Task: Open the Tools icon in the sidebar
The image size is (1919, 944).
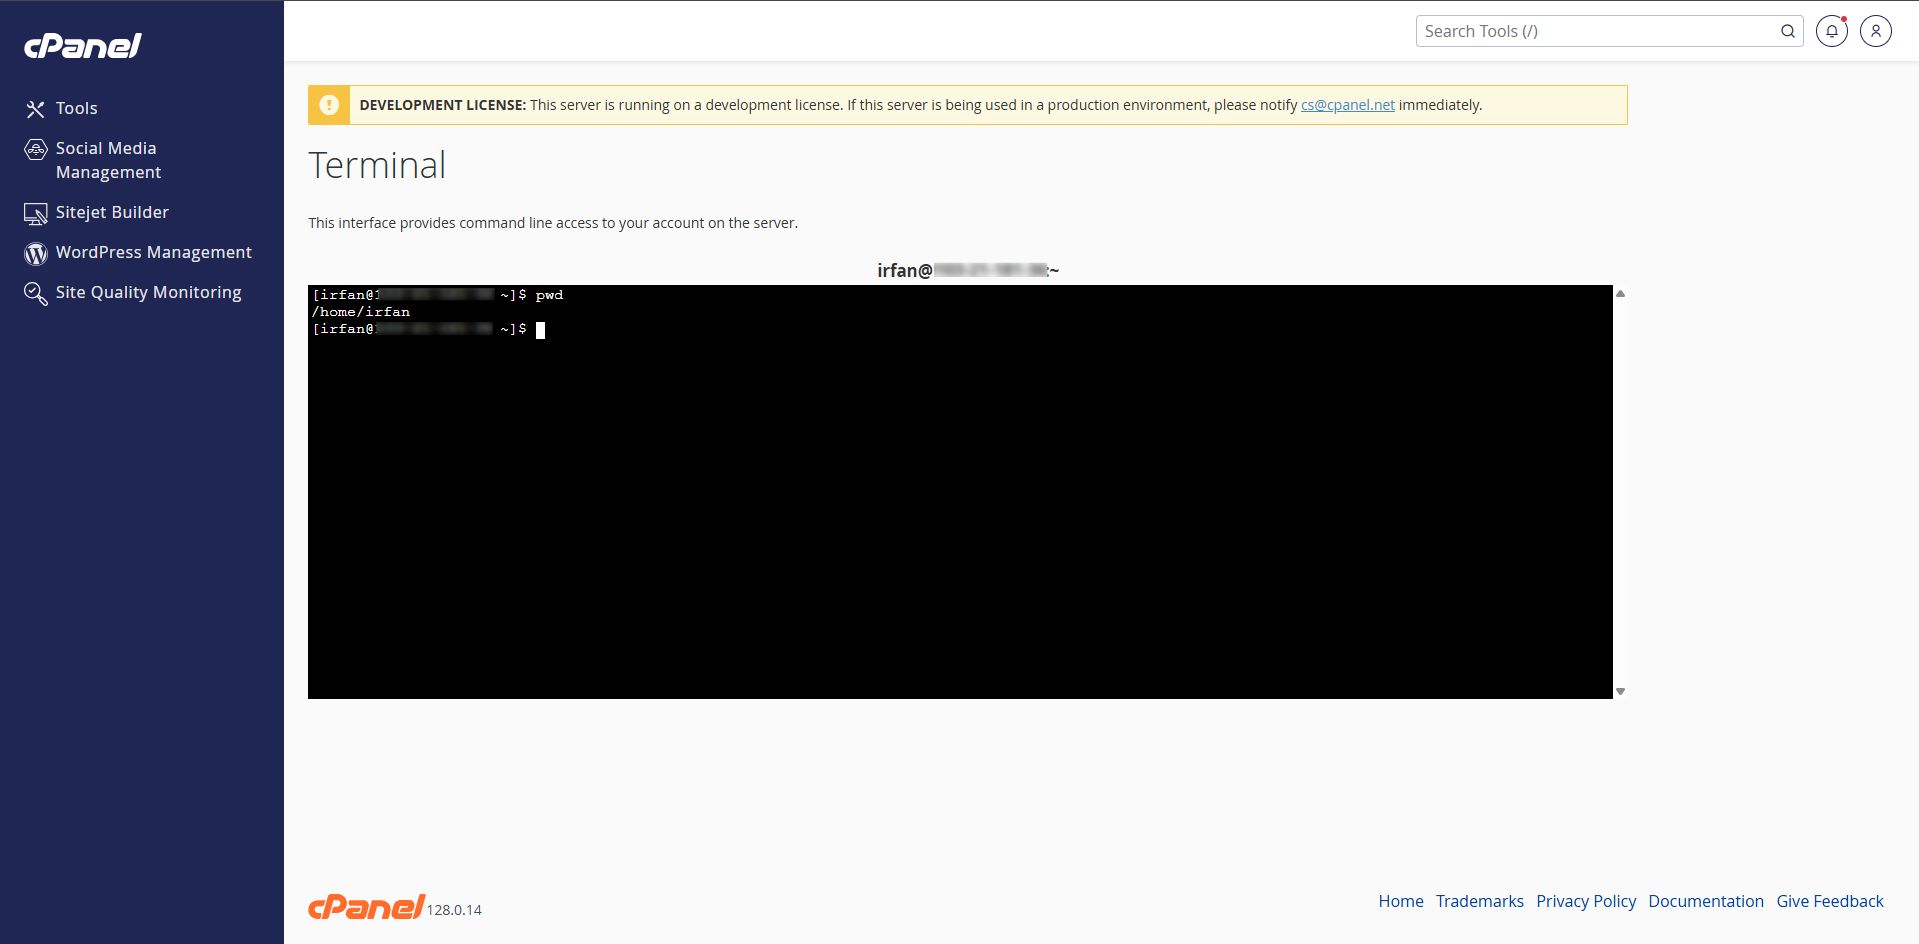Action: pos(36,109)
